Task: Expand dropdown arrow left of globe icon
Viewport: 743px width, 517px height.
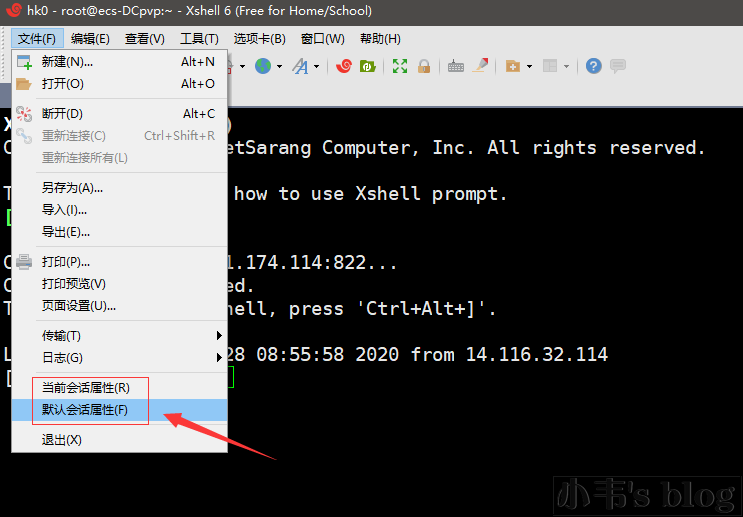Action: pyautogui.click(x=243, y=66)
